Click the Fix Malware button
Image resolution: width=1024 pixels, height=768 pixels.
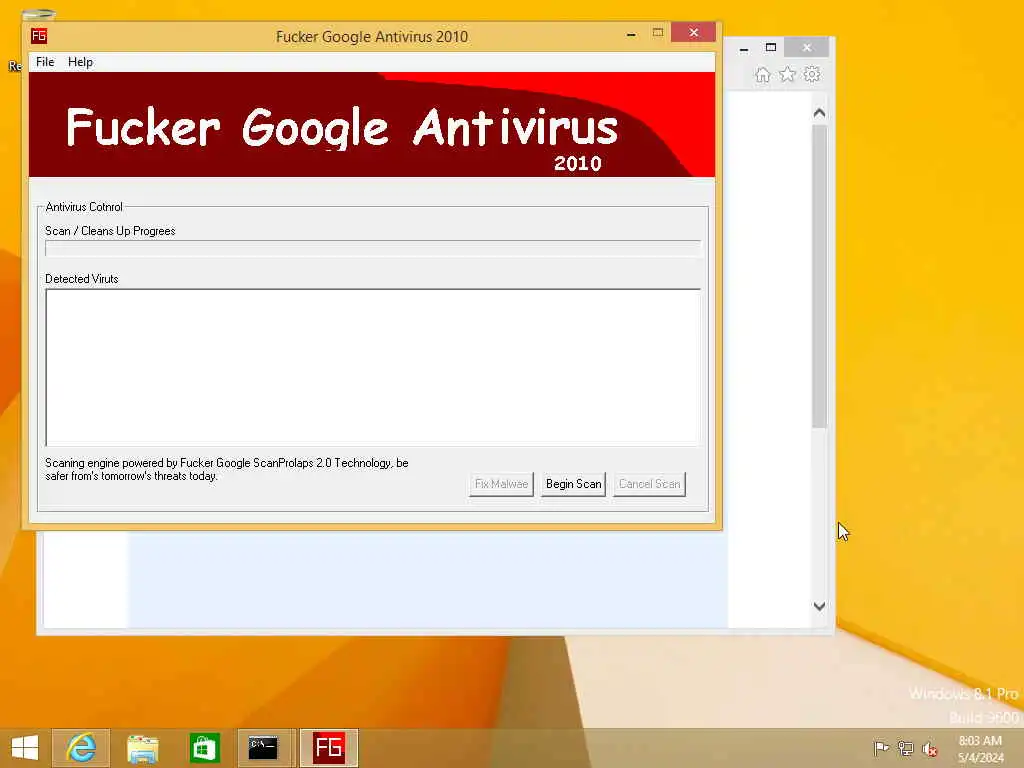tap(501, 484)
